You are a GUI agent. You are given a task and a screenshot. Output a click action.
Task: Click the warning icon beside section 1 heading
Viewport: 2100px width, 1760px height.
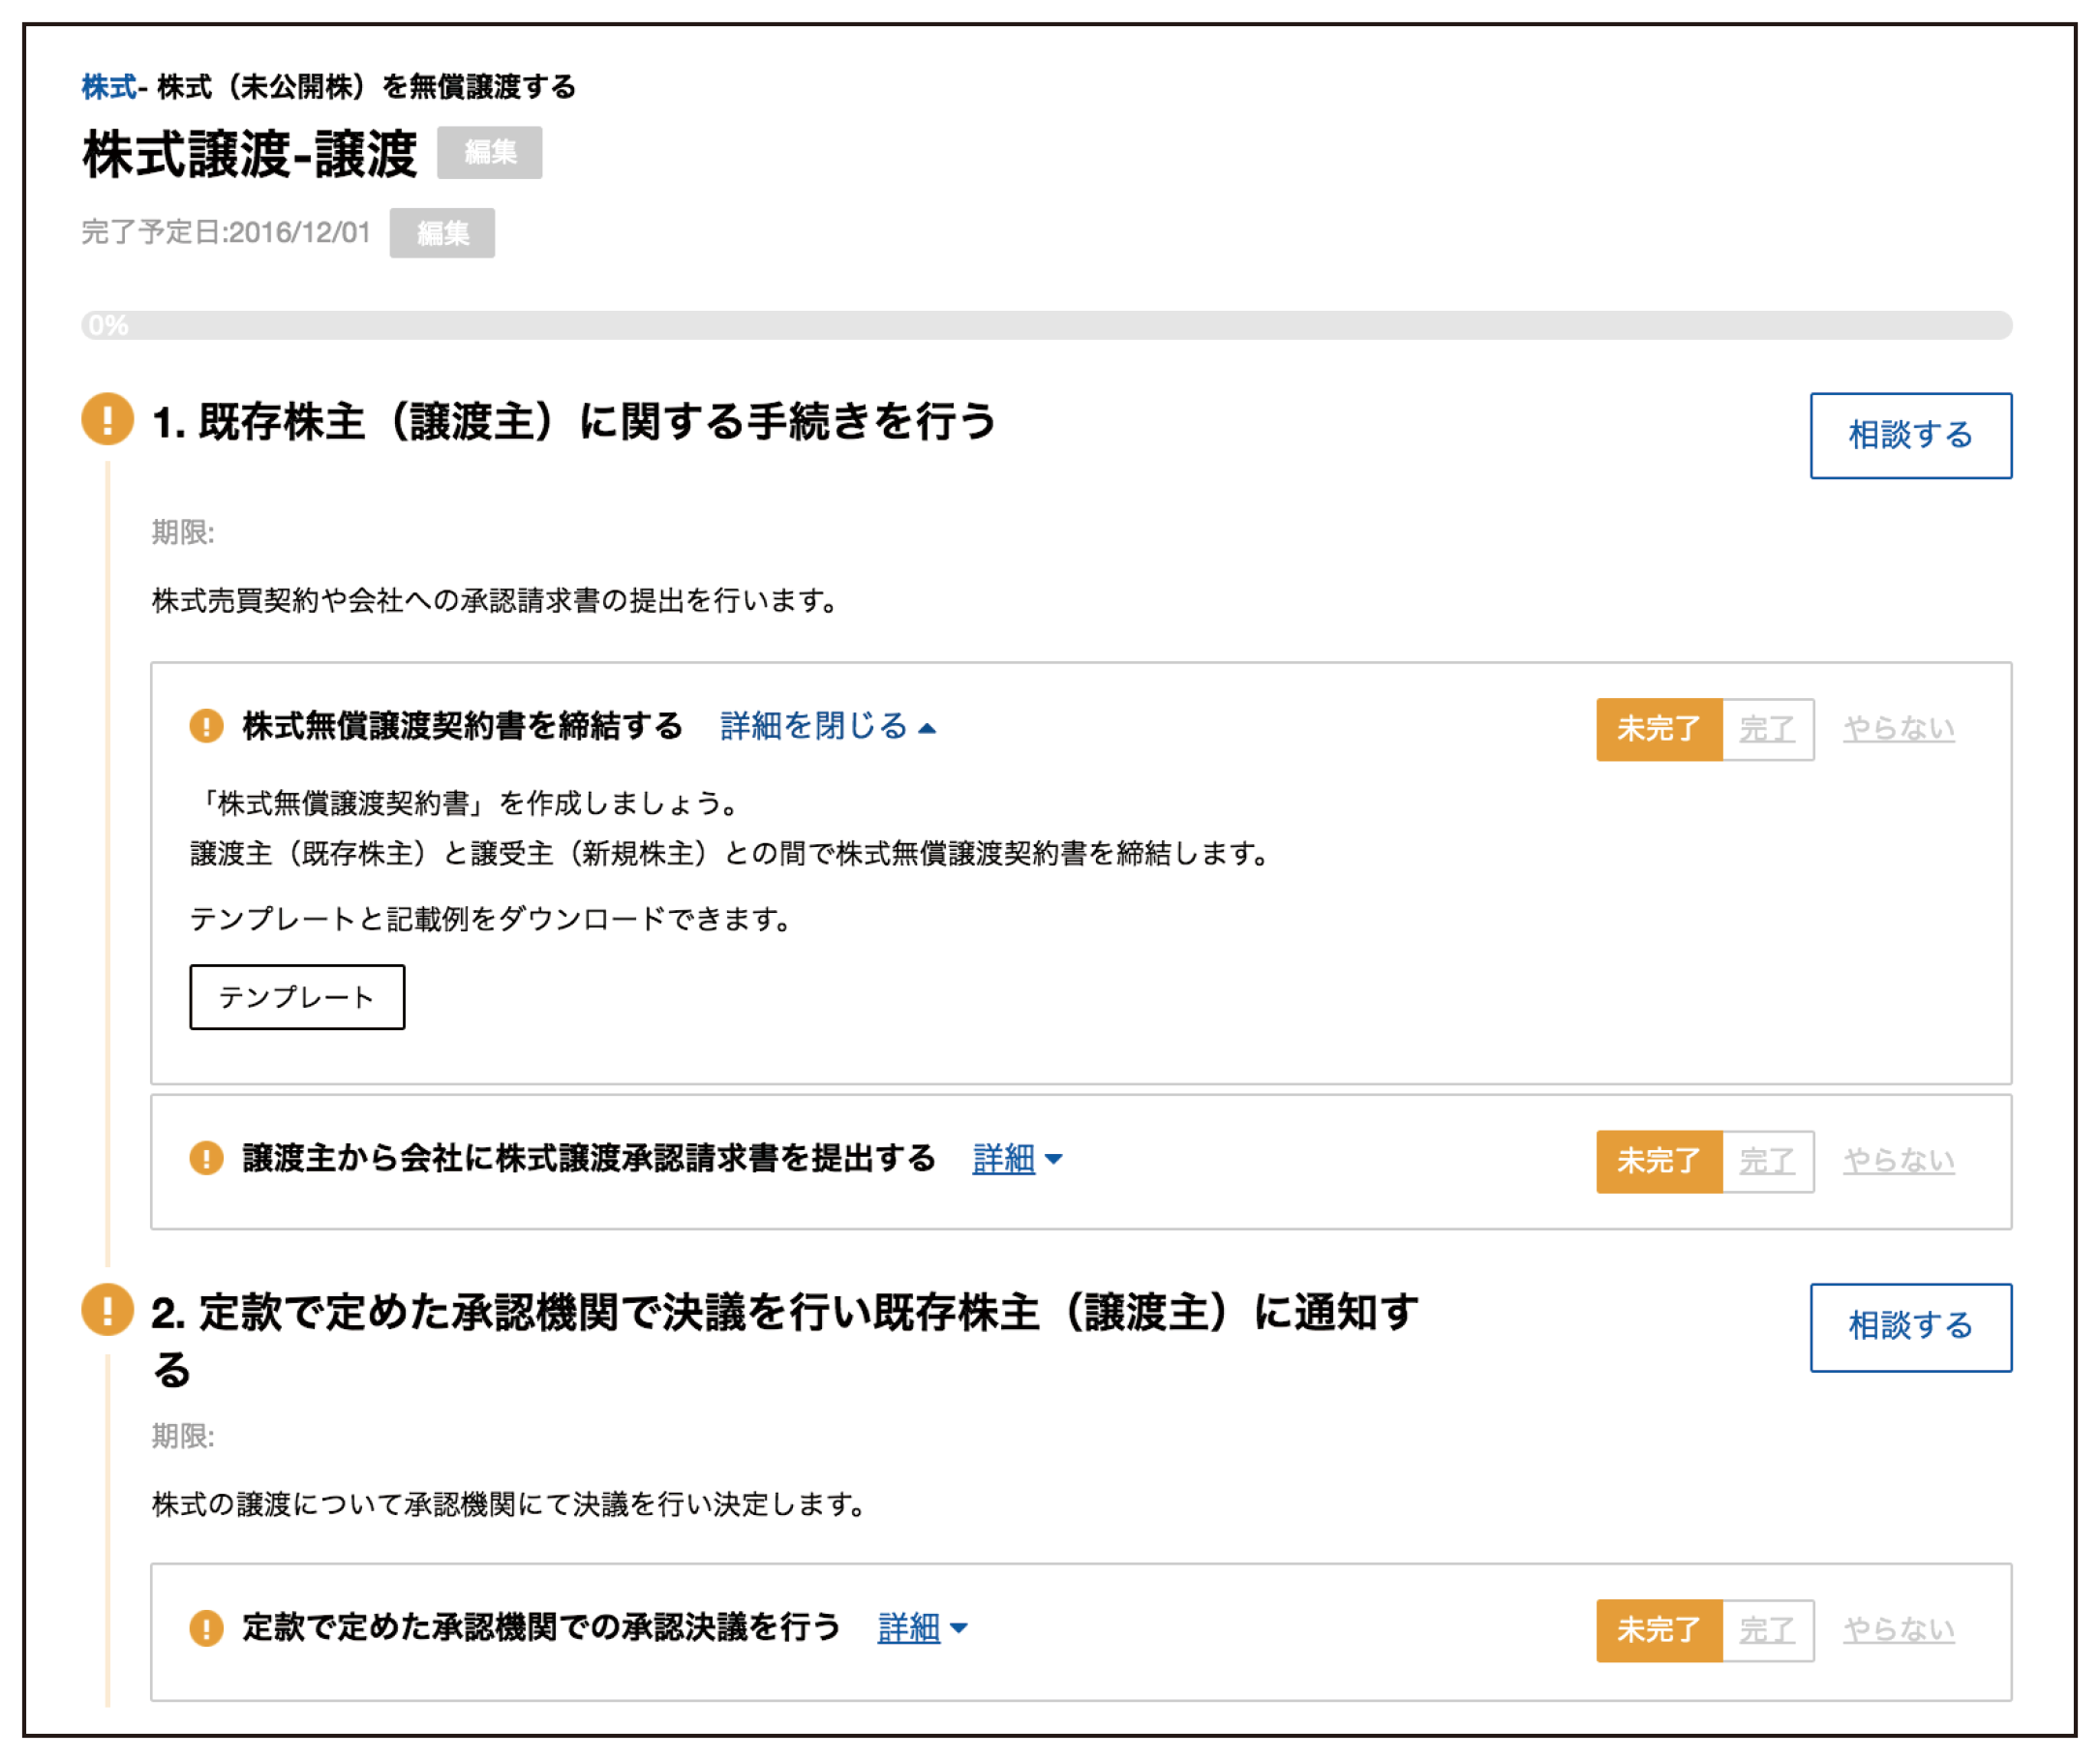pyautogui.click(x=107, y=419)
